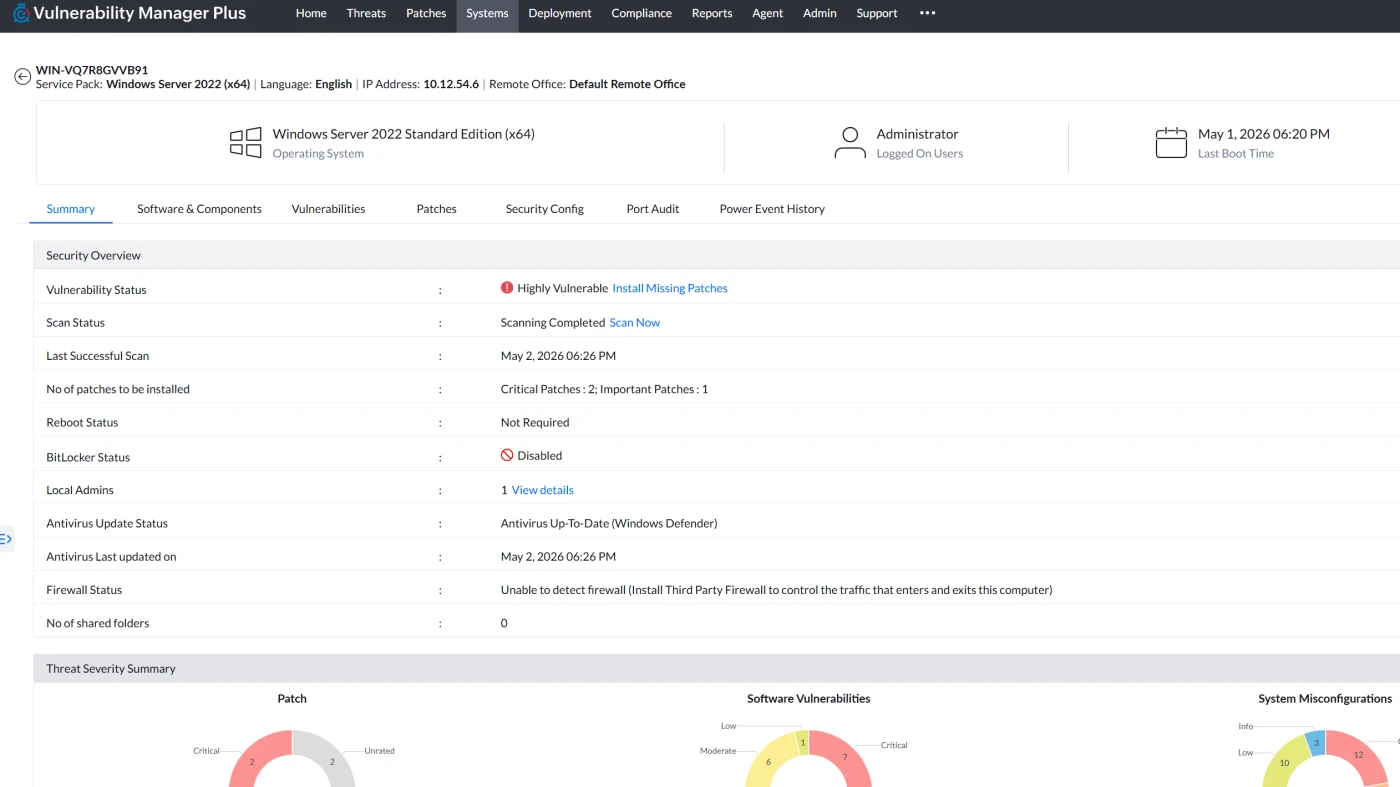This screenshot has width=1400, height=787.
Task: Click the 'Not Required' reboot status value
Action: tap(534, 422)
